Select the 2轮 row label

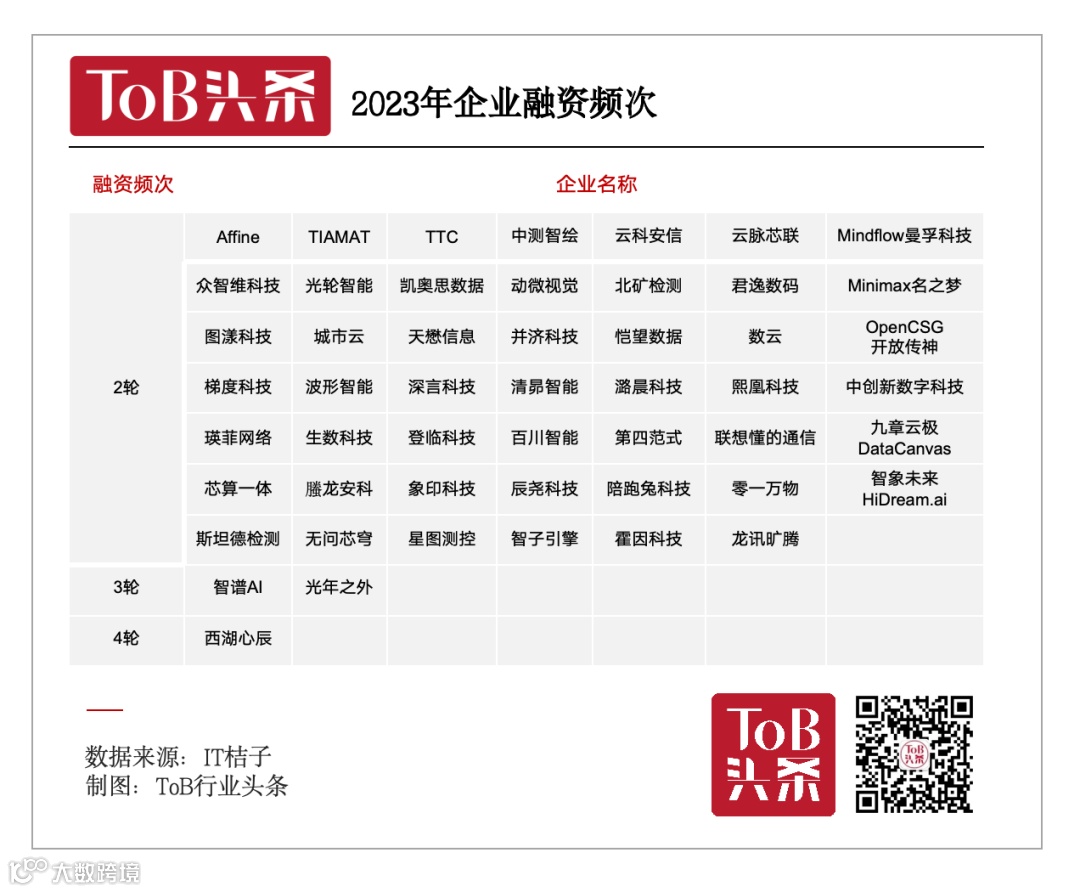click(126, 388)
